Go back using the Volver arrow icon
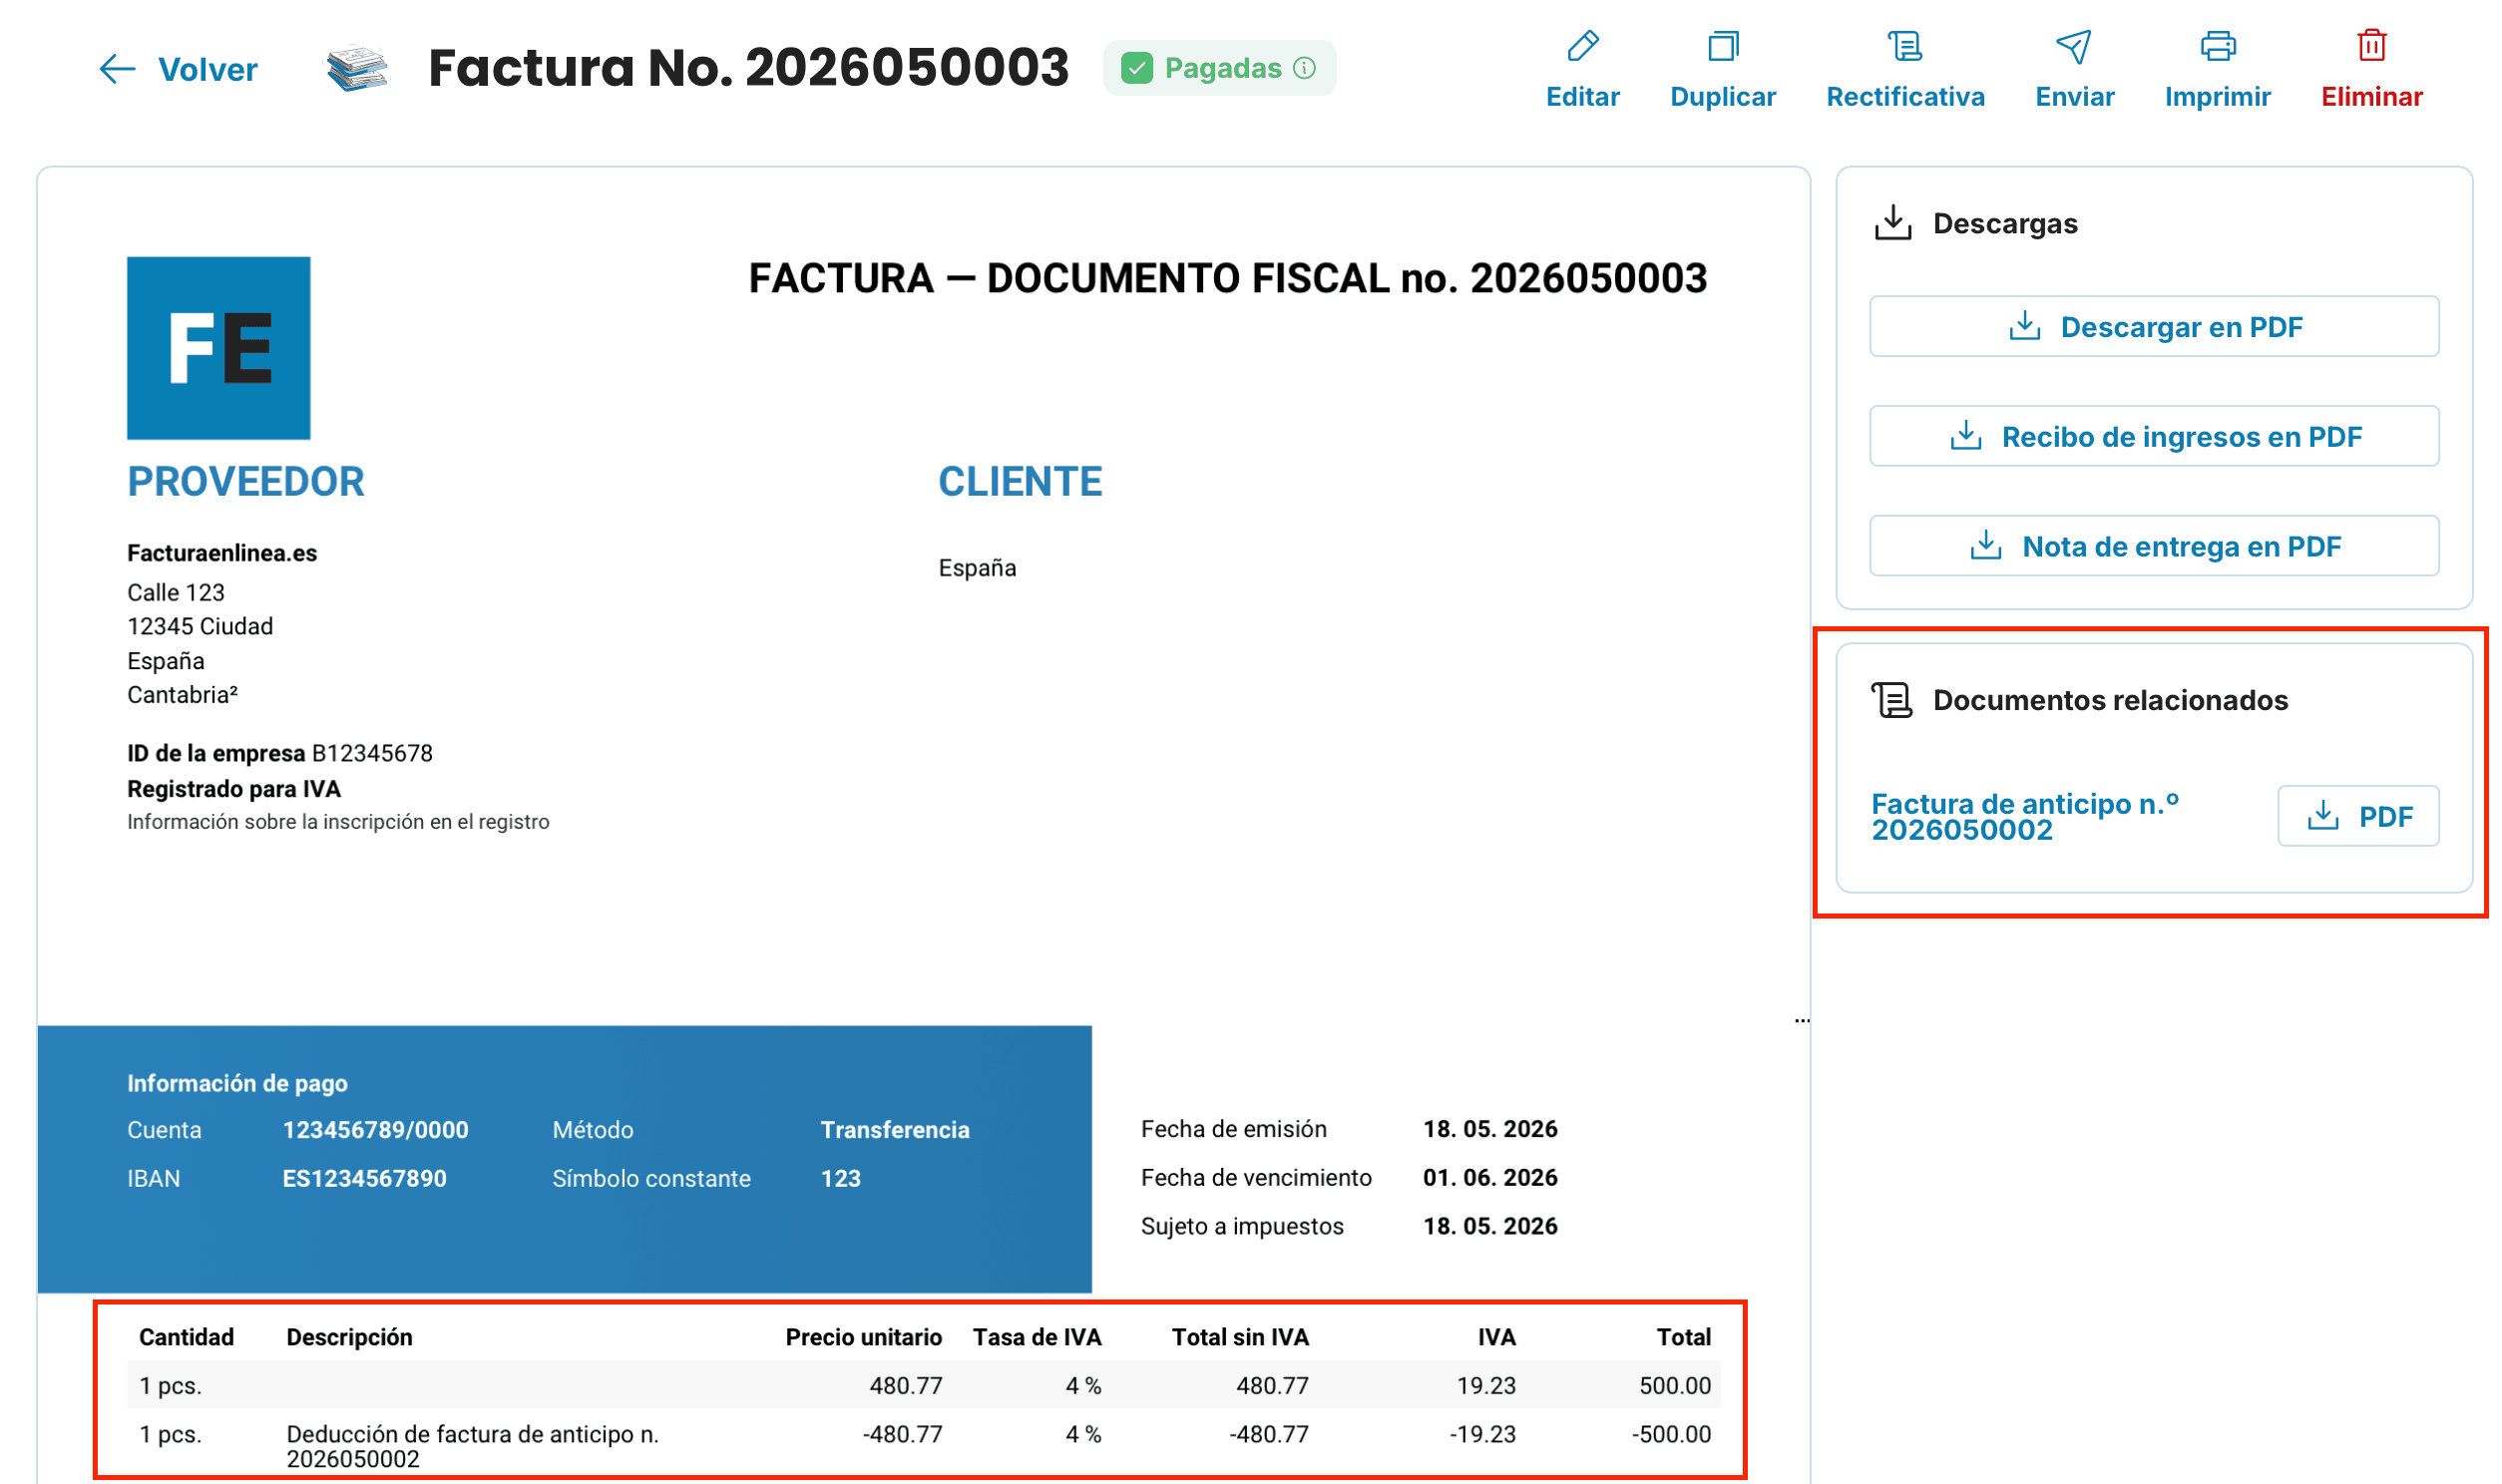Screen dimensions: 2502x1484 click(117, 69)
